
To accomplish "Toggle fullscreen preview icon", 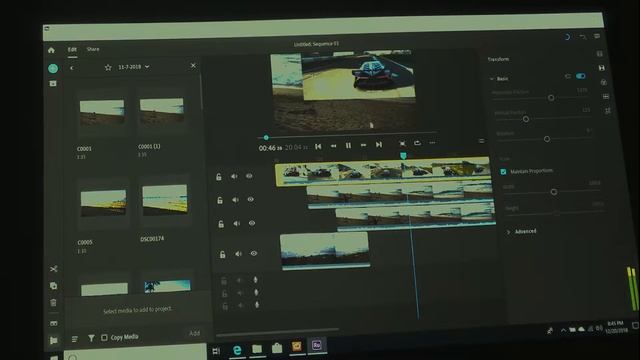I will tap(402, 143).
